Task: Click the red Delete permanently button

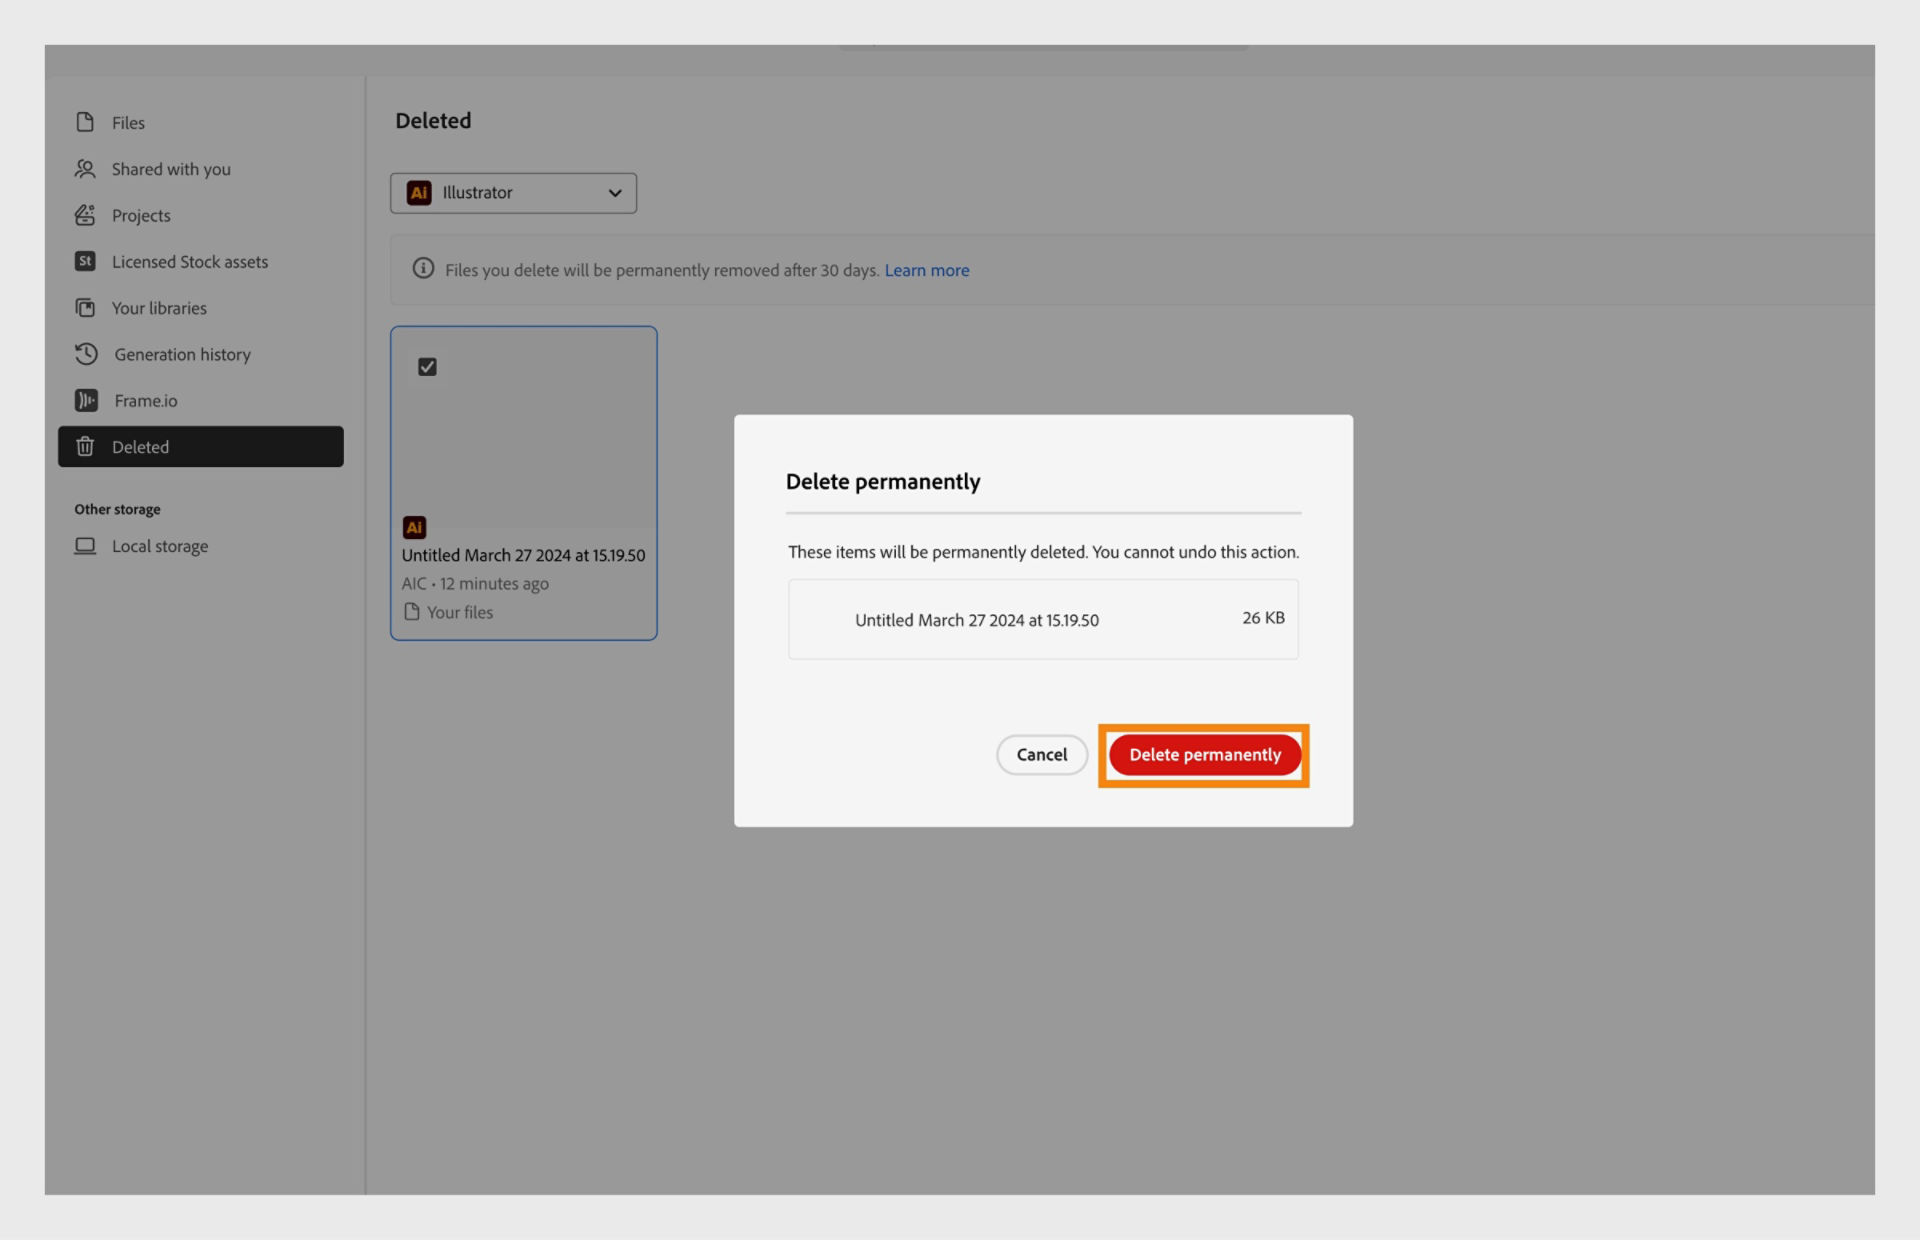Action: click(1204, 755)
